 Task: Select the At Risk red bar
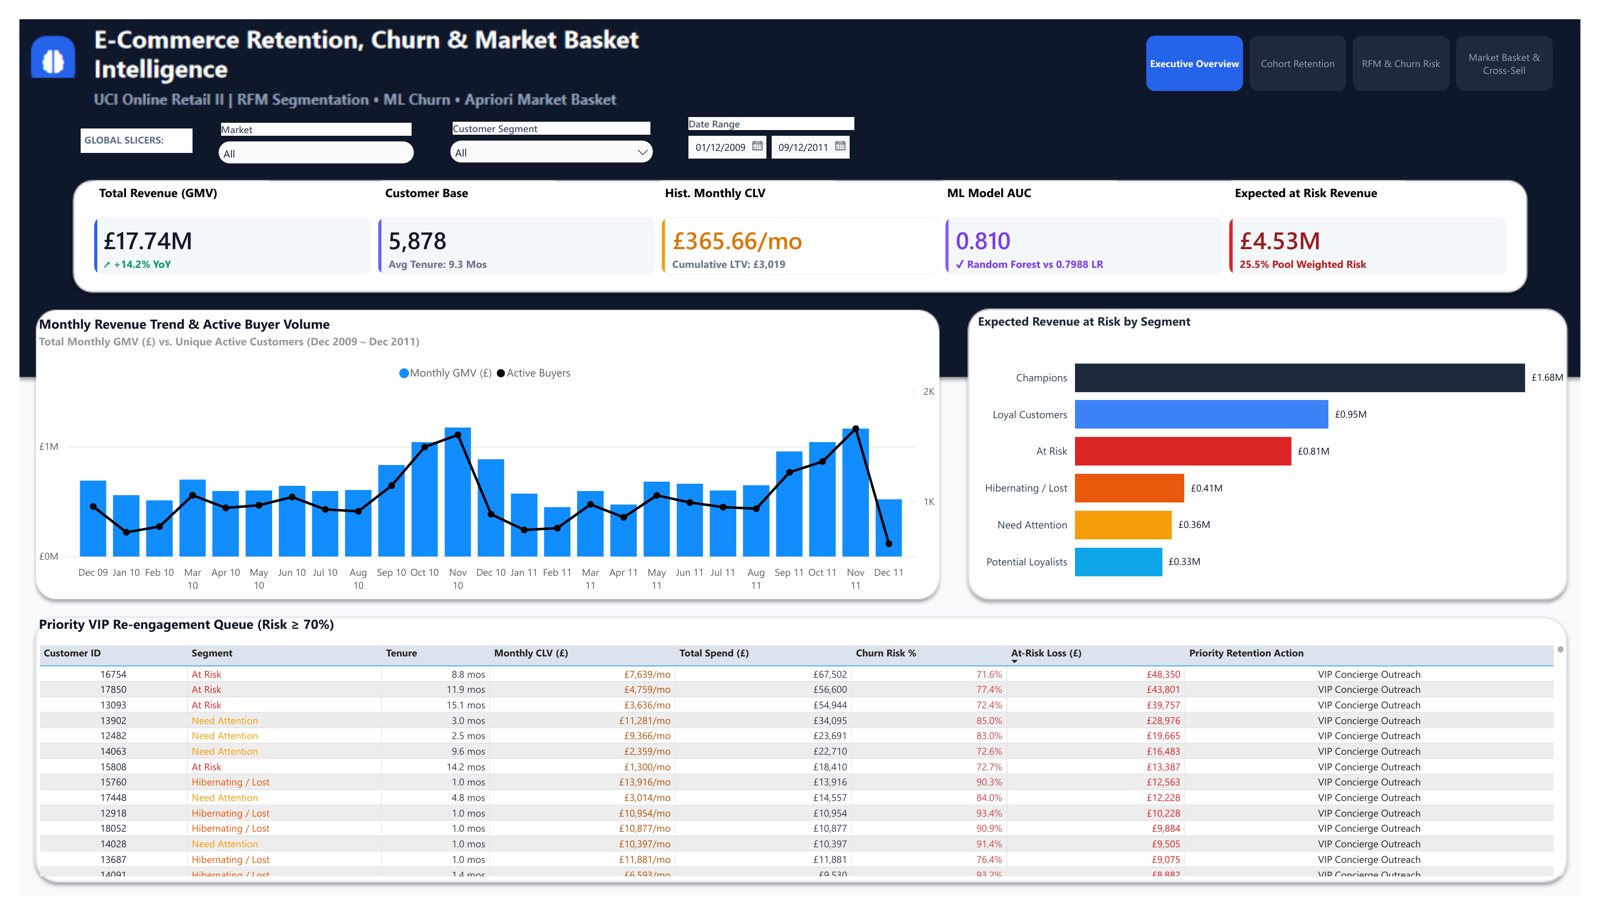(1183, 451)
